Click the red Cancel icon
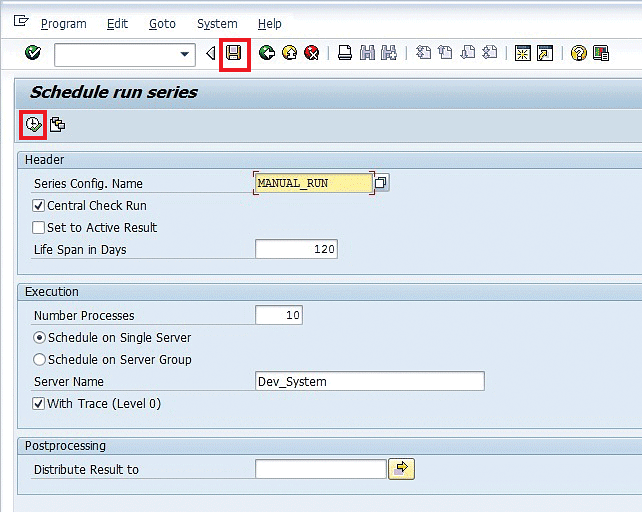This screenshot has width=642, height=512. point(311,53)
